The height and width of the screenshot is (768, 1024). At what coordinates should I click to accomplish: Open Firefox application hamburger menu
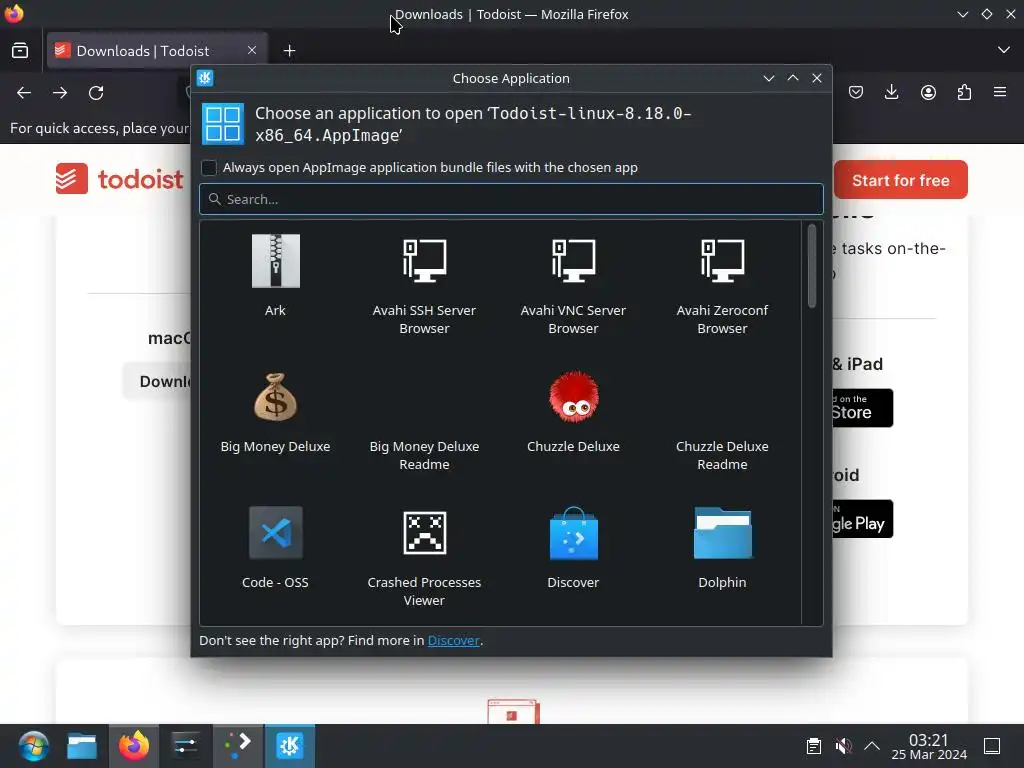[1000, 93]
